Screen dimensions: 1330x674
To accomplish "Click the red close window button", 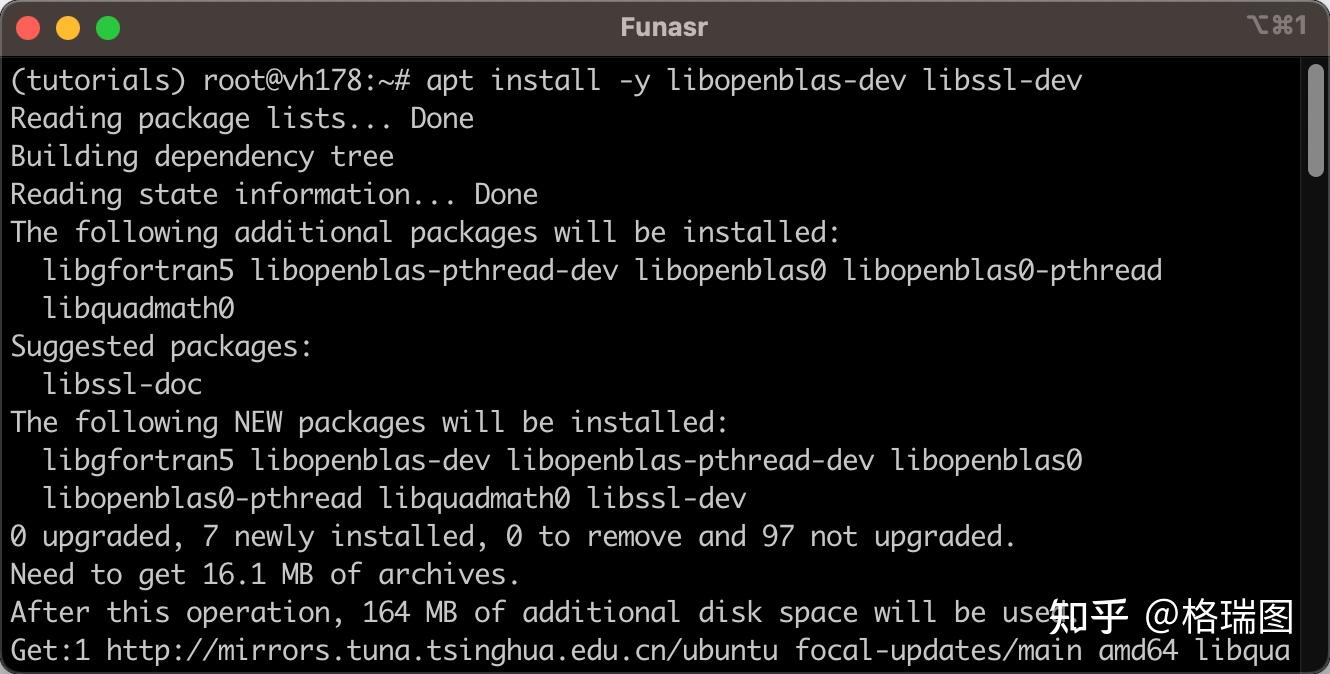I will click(28, 28).
